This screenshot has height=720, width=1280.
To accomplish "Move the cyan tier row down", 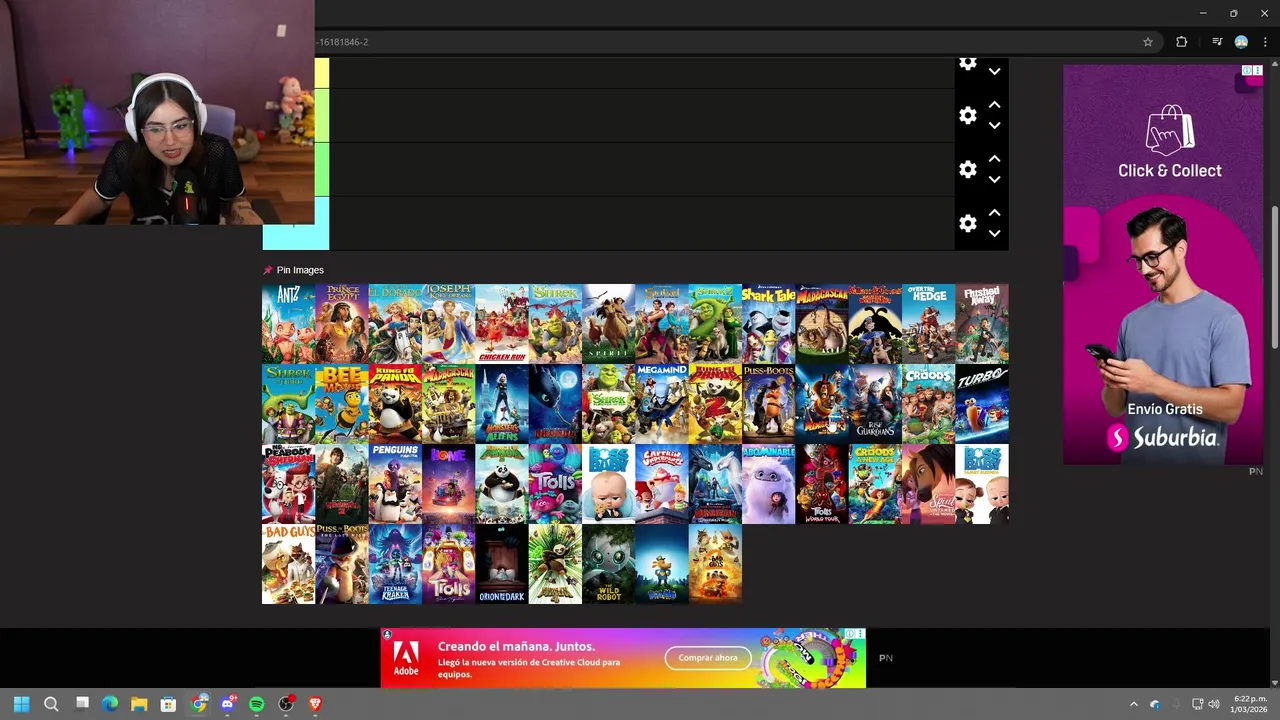I will coord(994,234).
